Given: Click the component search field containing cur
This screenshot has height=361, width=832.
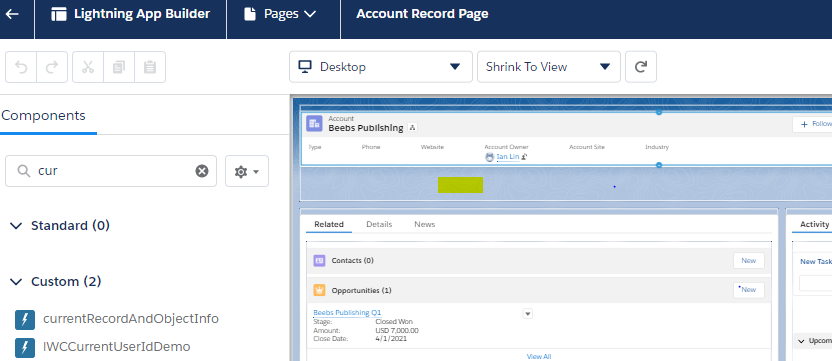Looking at the screenshot, I should point(111,171).
